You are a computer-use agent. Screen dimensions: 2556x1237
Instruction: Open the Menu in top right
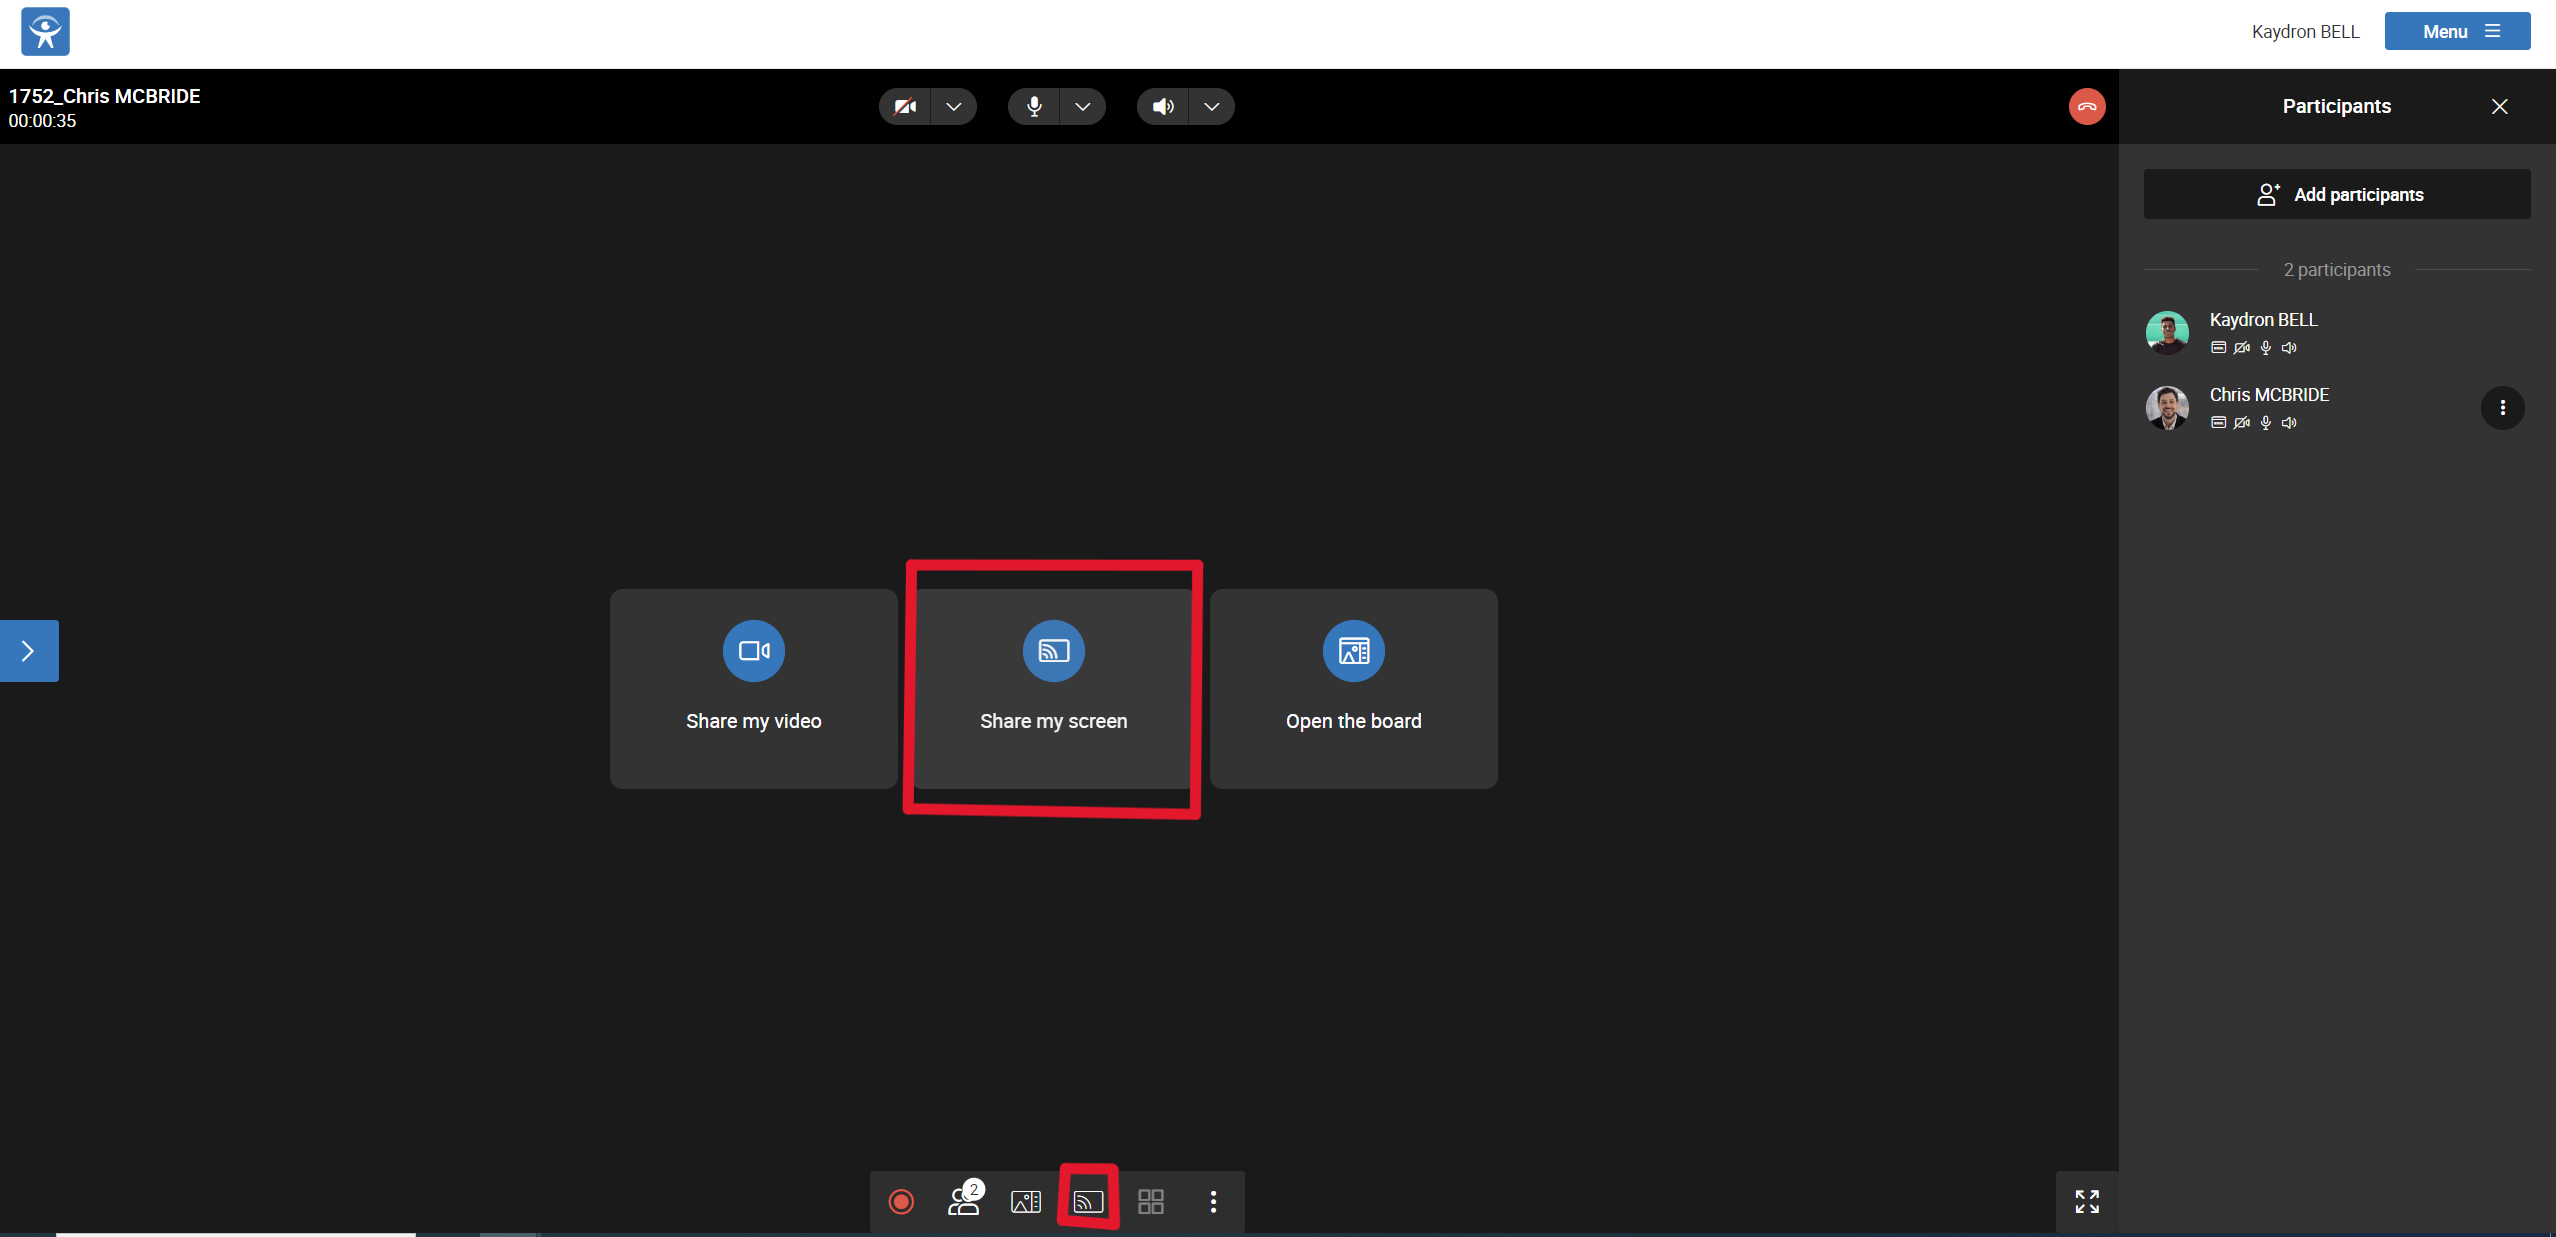pos(2457,31)
